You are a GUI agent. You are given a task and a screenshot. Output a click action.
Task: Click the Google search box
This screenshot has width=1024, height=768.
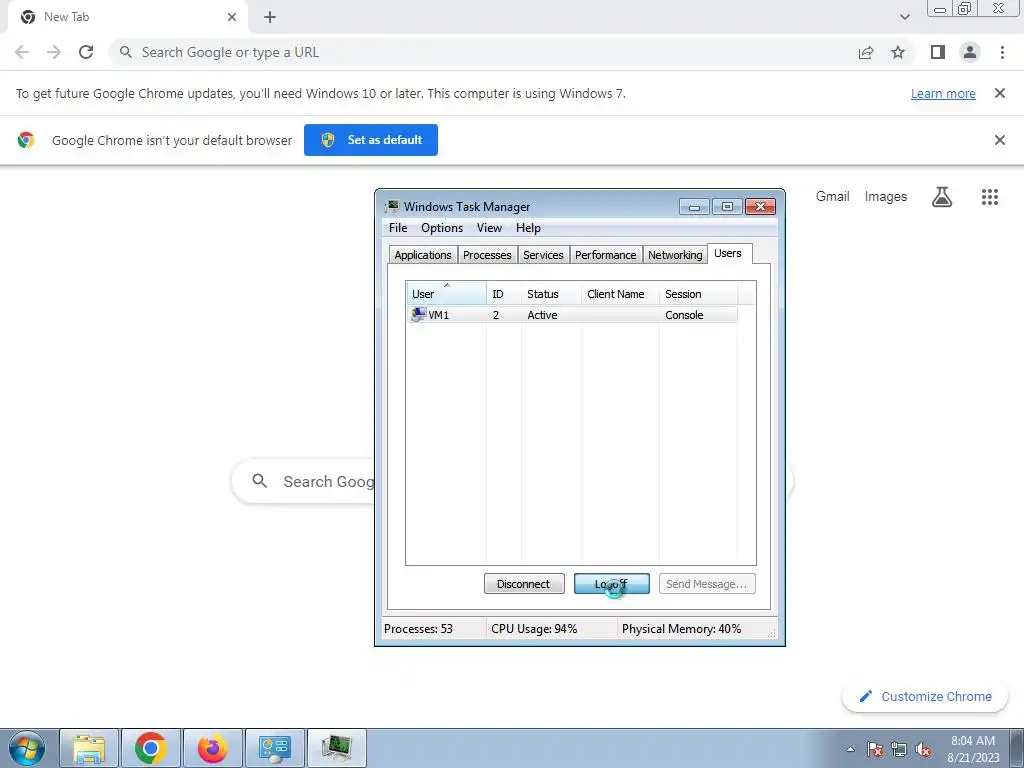coord(512,481)
